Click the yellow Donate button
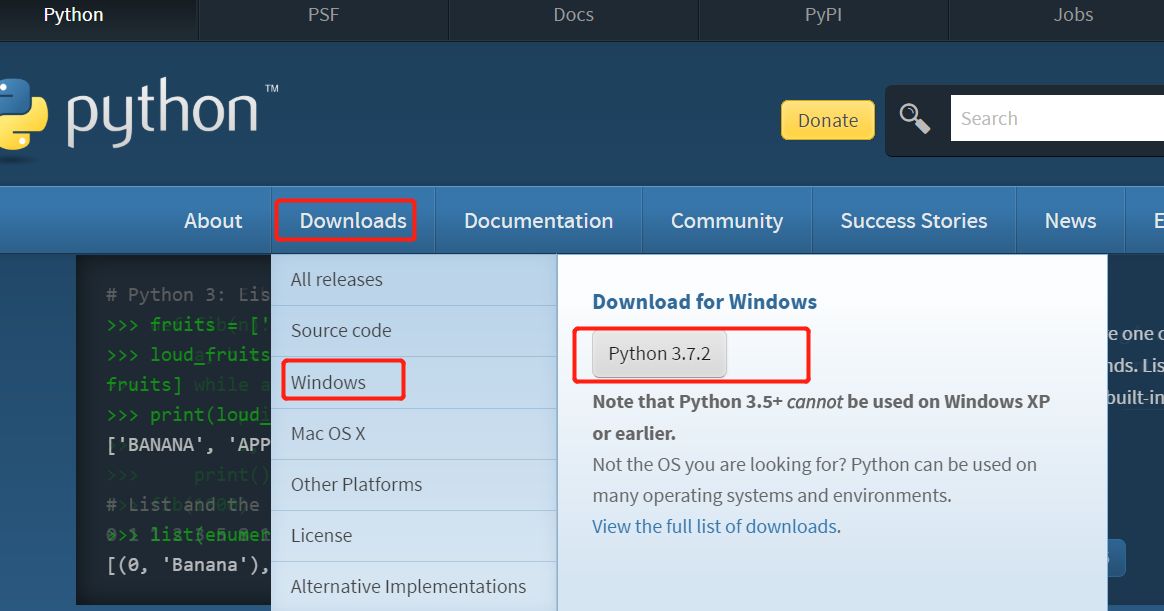The width and height of the screenshot is (1164, 611). click(828, 120)
